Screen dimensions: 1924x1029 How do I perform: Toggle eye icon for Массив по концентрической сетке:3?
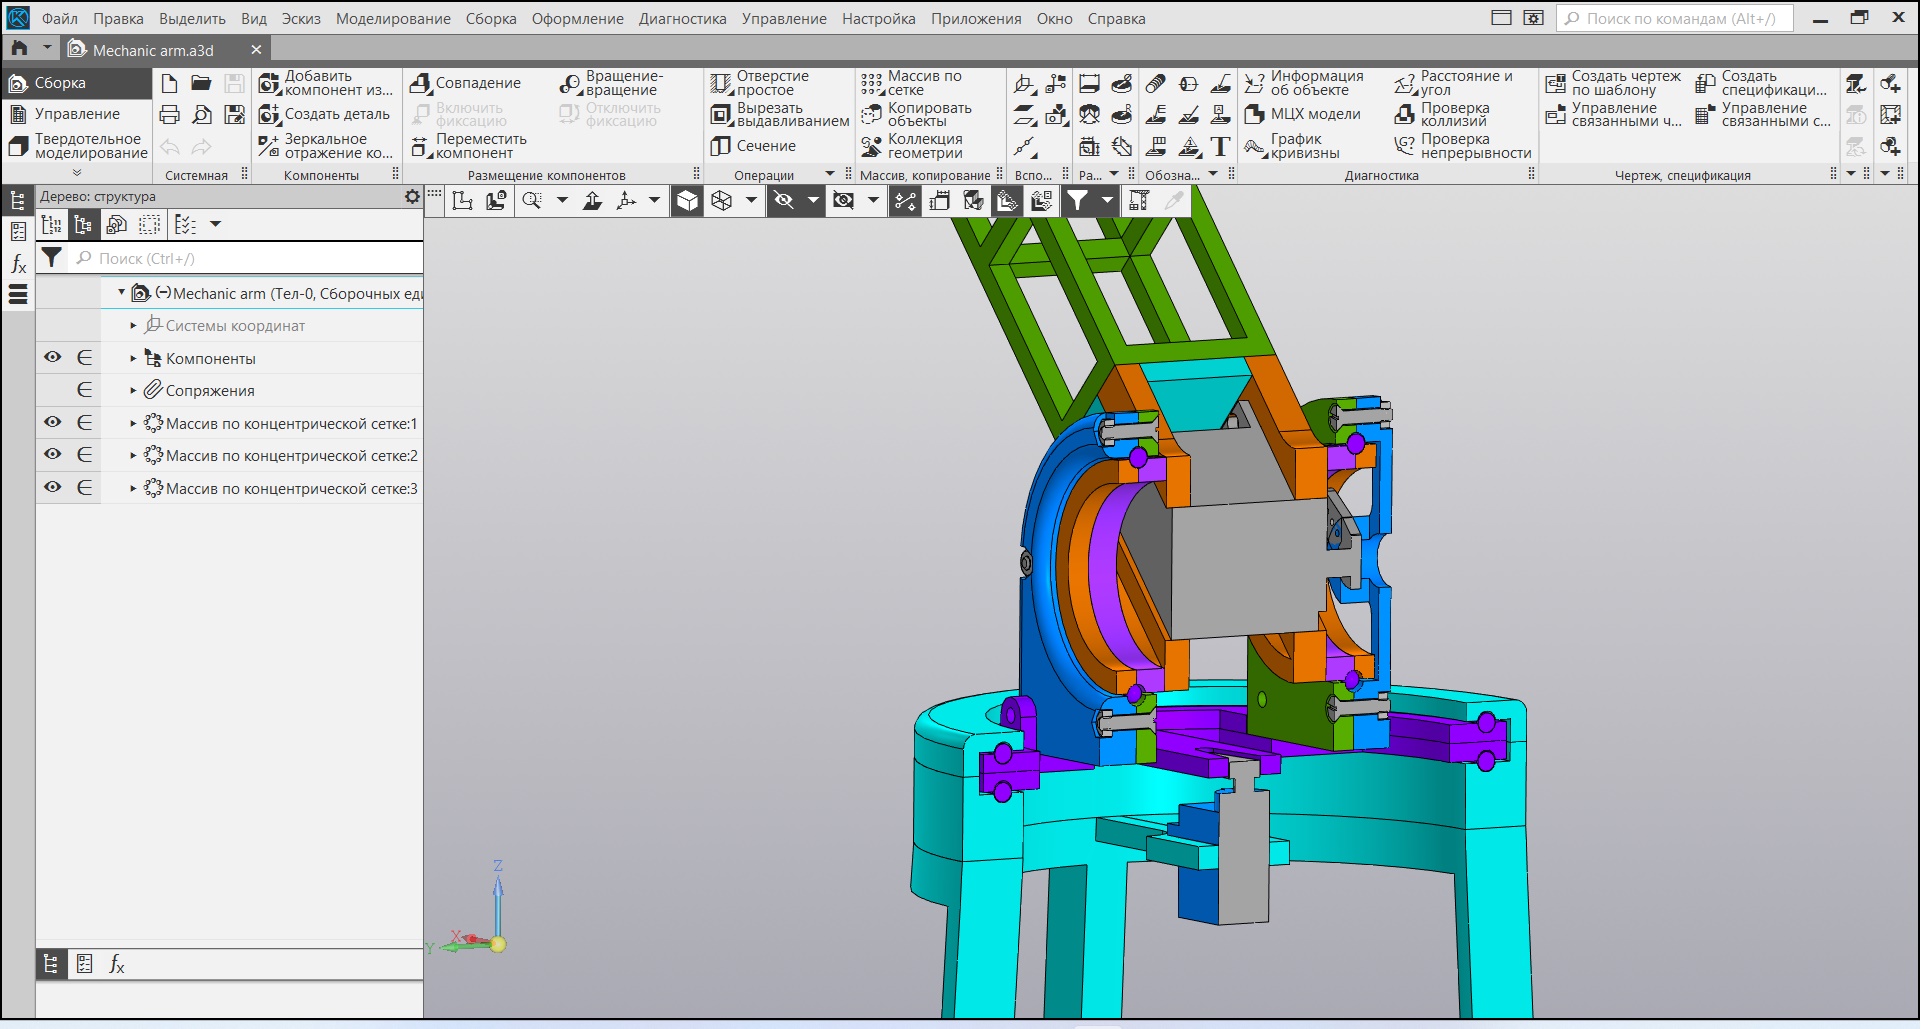tap(53, 488)
